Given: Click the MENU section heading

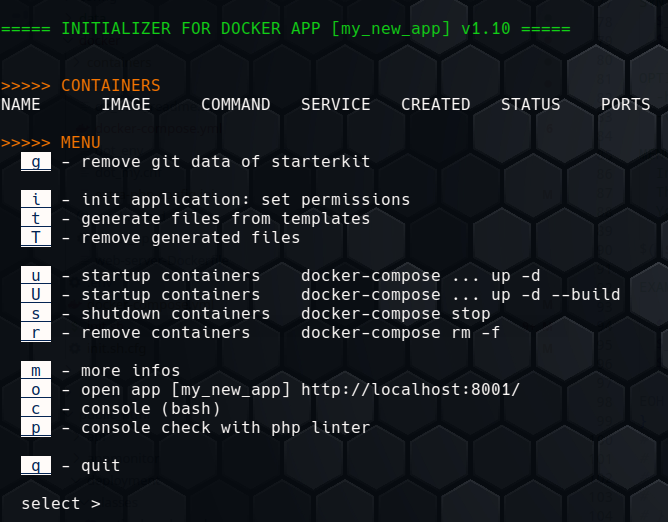Looking at the screenshot, I should click(81, 142).
